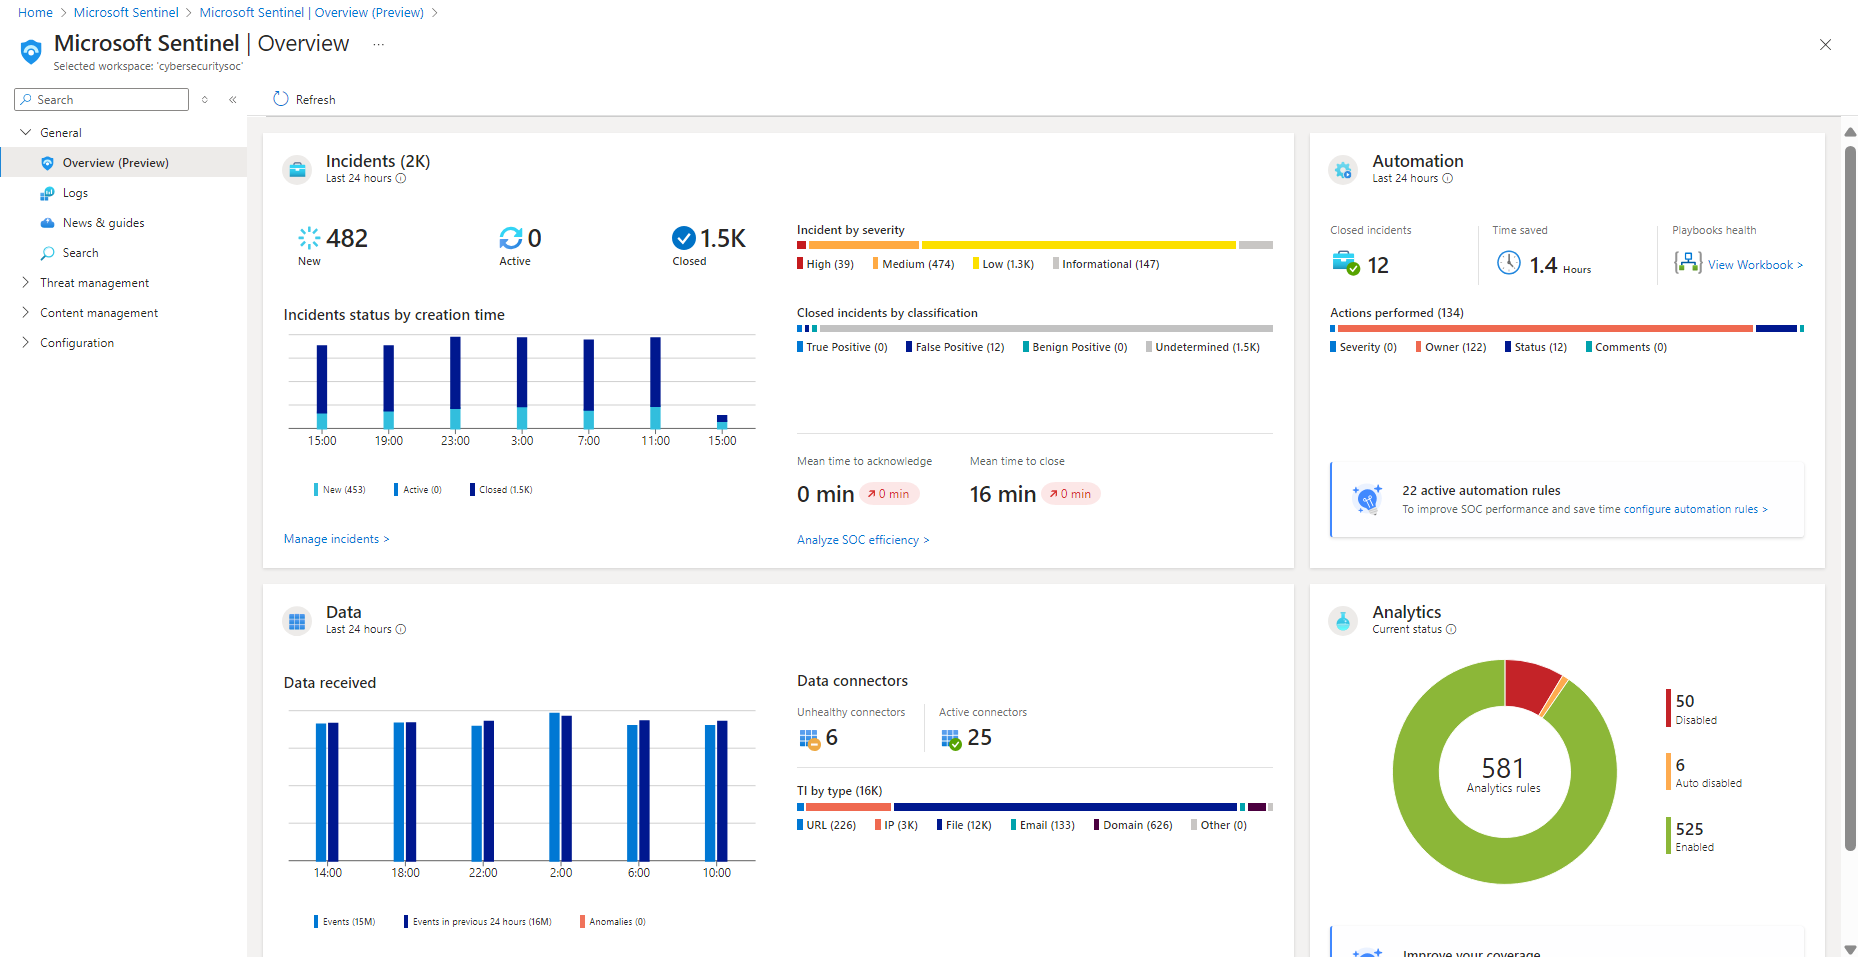Click the Unhealthy connectors warning icon

coord(810,738)
